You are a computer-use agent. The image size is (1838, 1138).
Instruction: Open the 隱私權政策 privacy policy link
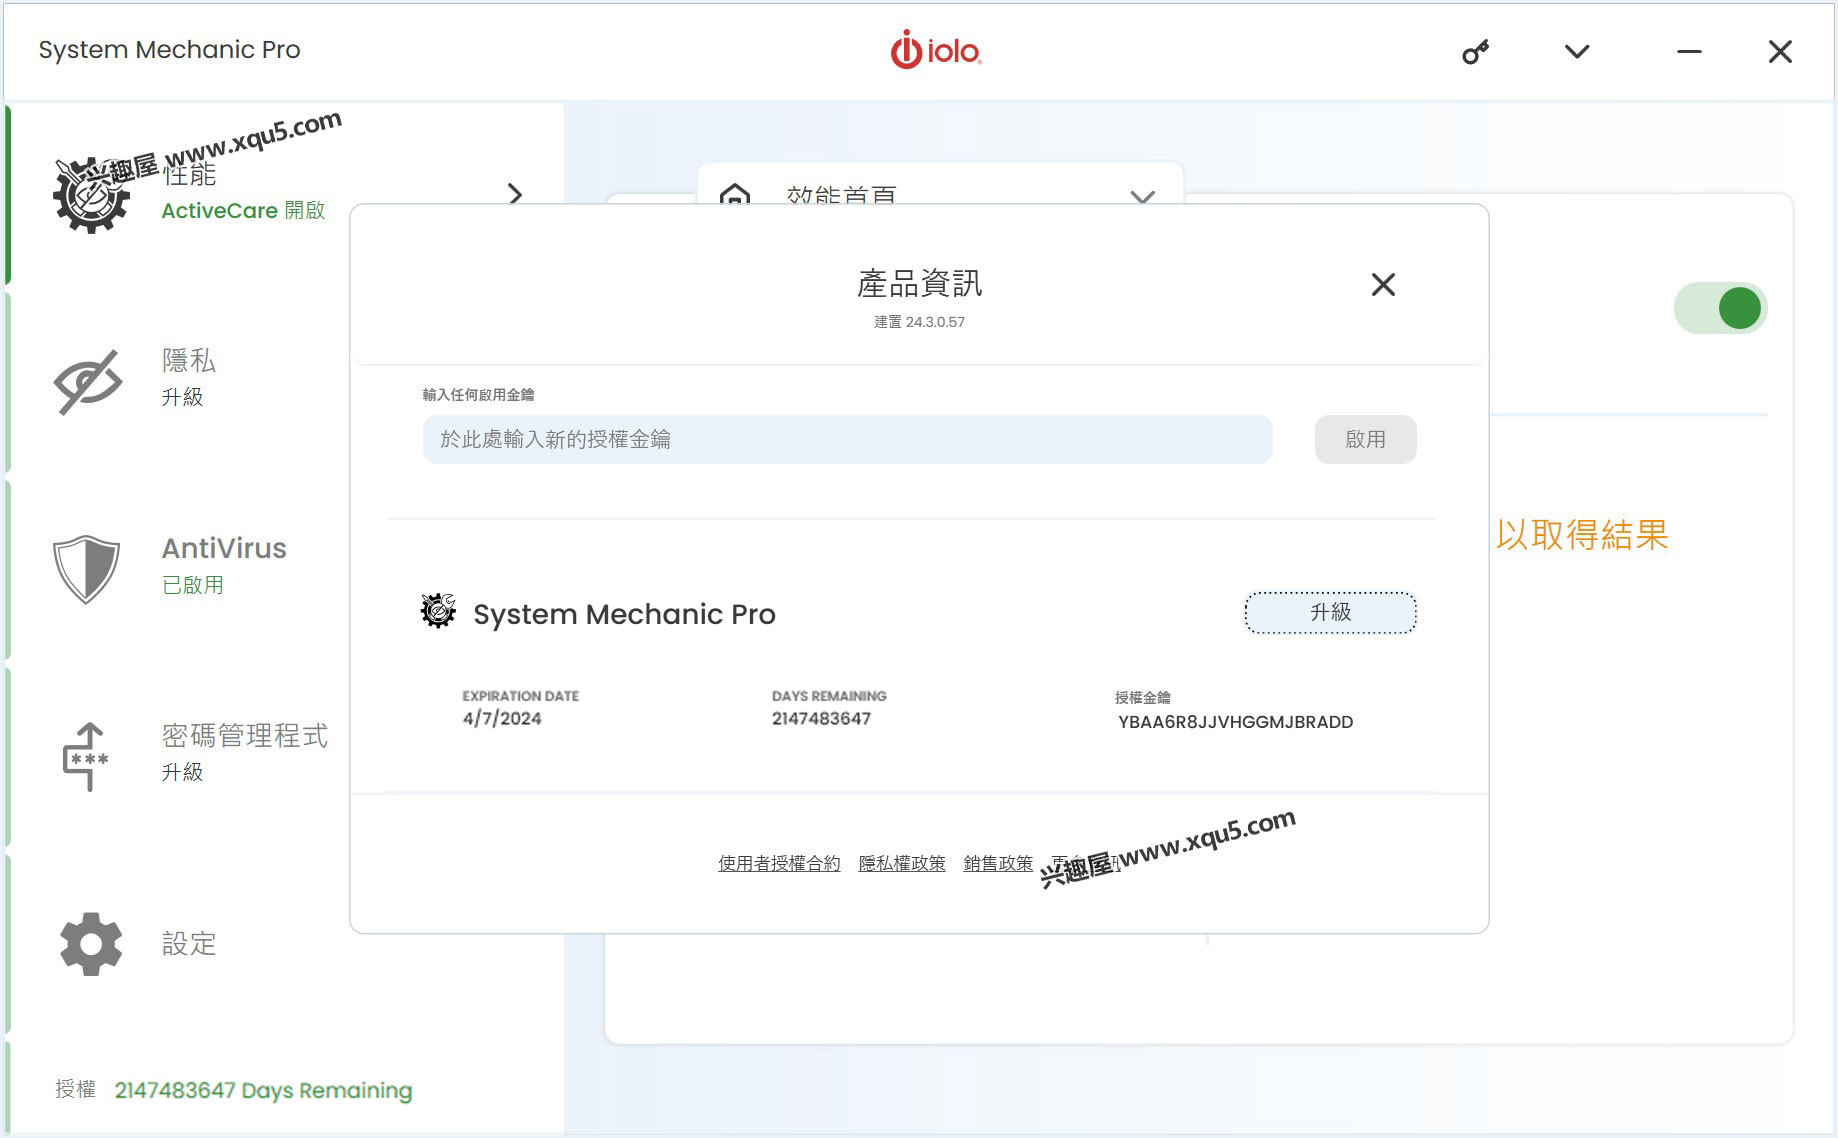point(902,863)
